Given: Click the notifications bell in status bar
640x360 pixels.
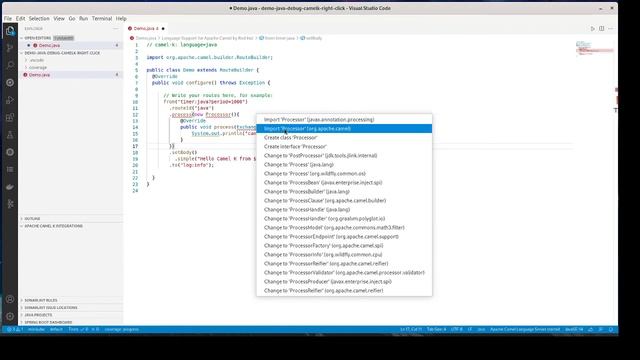Looking at the screenshot, I should point(611,329).
